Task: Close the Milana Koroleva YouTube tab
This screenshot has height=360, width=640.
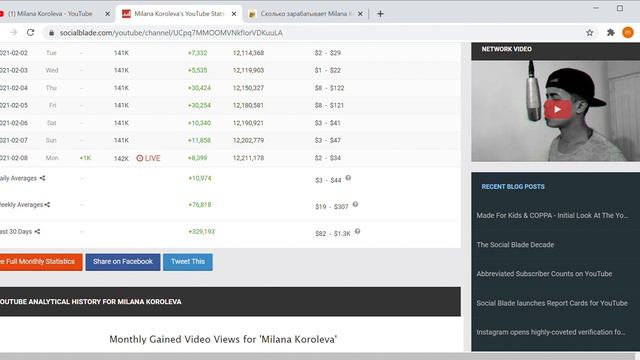Action: click(x=107, y=14)
